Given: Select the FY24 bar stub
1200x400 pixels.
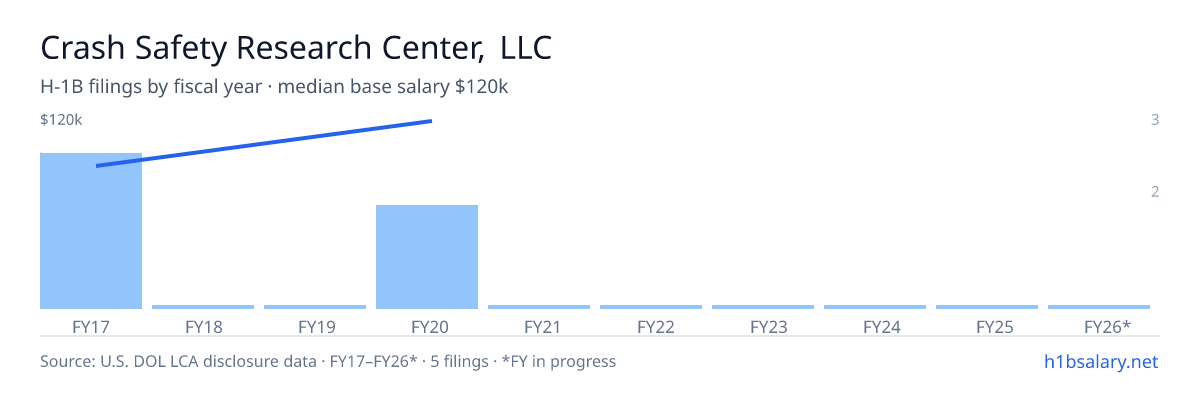Looking at the screenshot, I should tap(875, 307).
